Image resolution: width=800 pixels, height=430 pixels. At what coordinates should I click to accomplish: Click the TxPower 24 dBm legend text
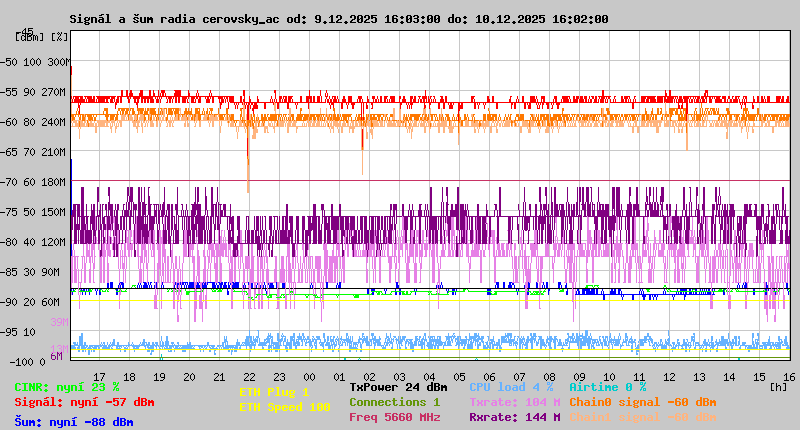[x=398, y=386]
